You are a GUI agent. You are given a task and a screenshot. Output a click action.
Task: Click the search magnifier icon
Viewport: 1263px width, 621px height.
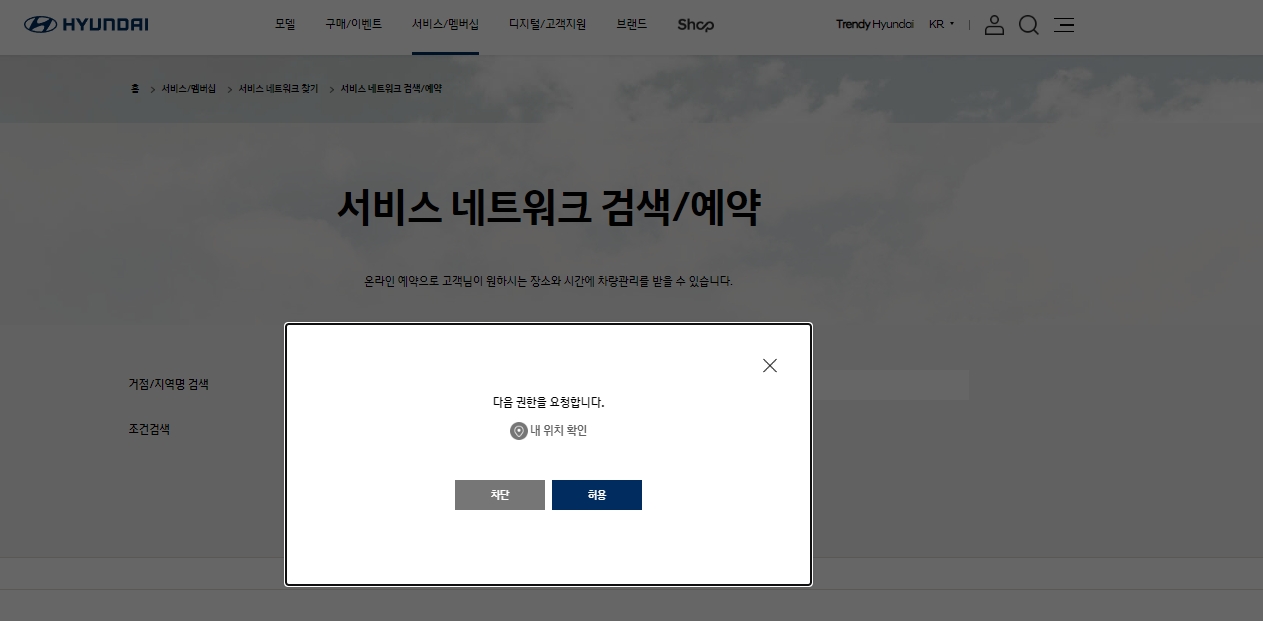pos(1029,25)
